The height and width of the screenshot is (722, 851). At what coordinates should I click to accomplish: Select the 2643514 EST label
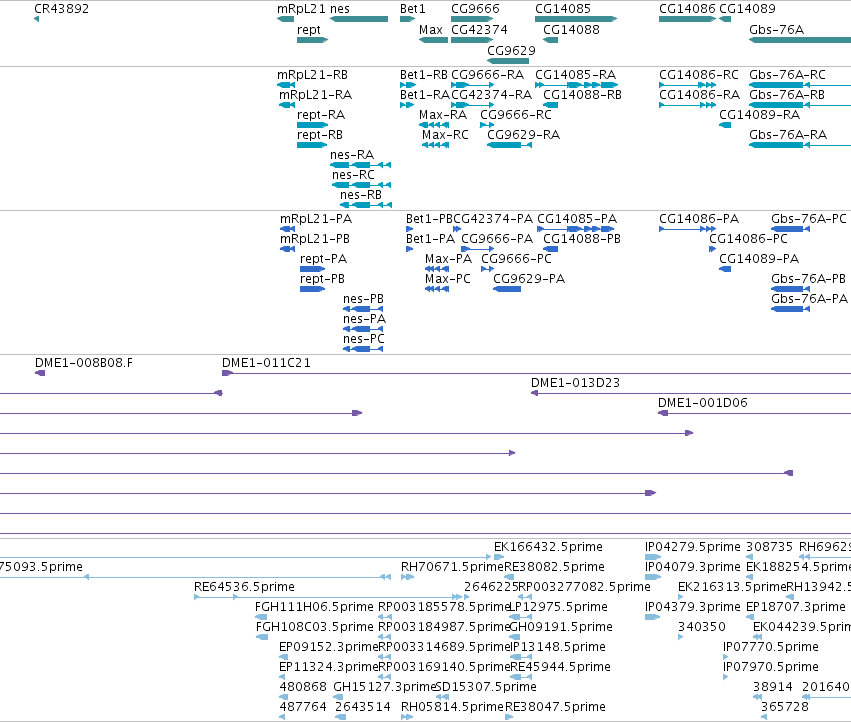point(363,707)
